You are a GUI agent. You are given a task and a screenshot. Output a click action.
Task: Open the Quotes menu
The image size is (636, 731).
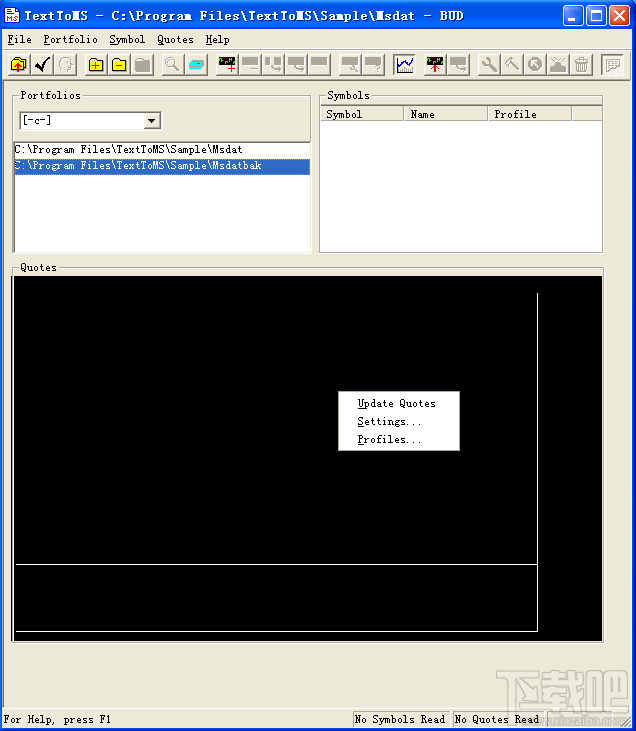tap(175, 40)
